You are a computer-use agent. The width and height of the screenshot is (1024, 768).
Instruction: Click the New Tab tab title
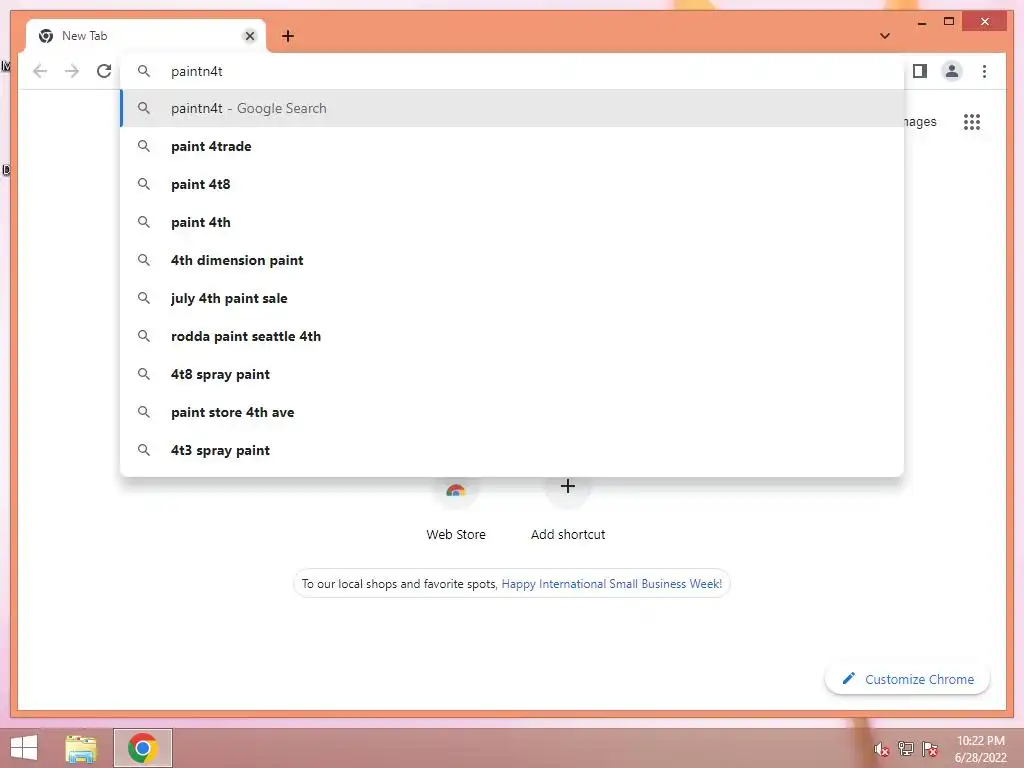pyautogui.click(x=84, y=36)
